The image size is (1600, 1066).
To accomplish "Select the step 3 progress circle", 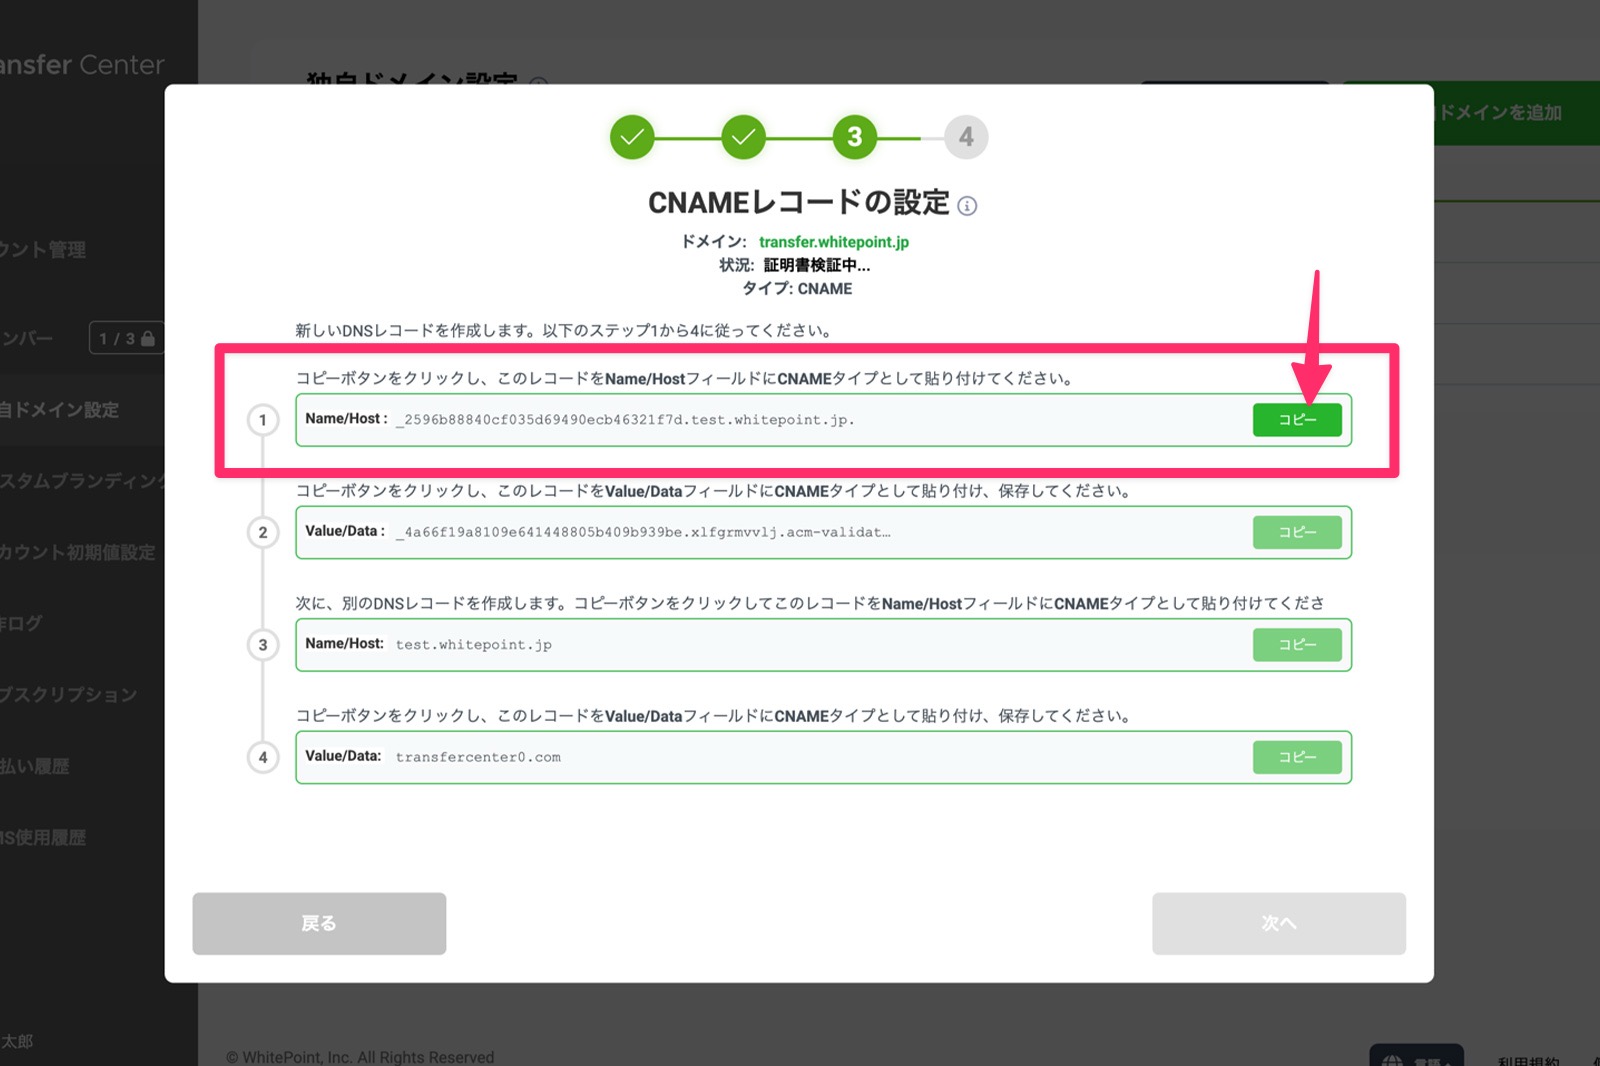I will tap(854, 137).
